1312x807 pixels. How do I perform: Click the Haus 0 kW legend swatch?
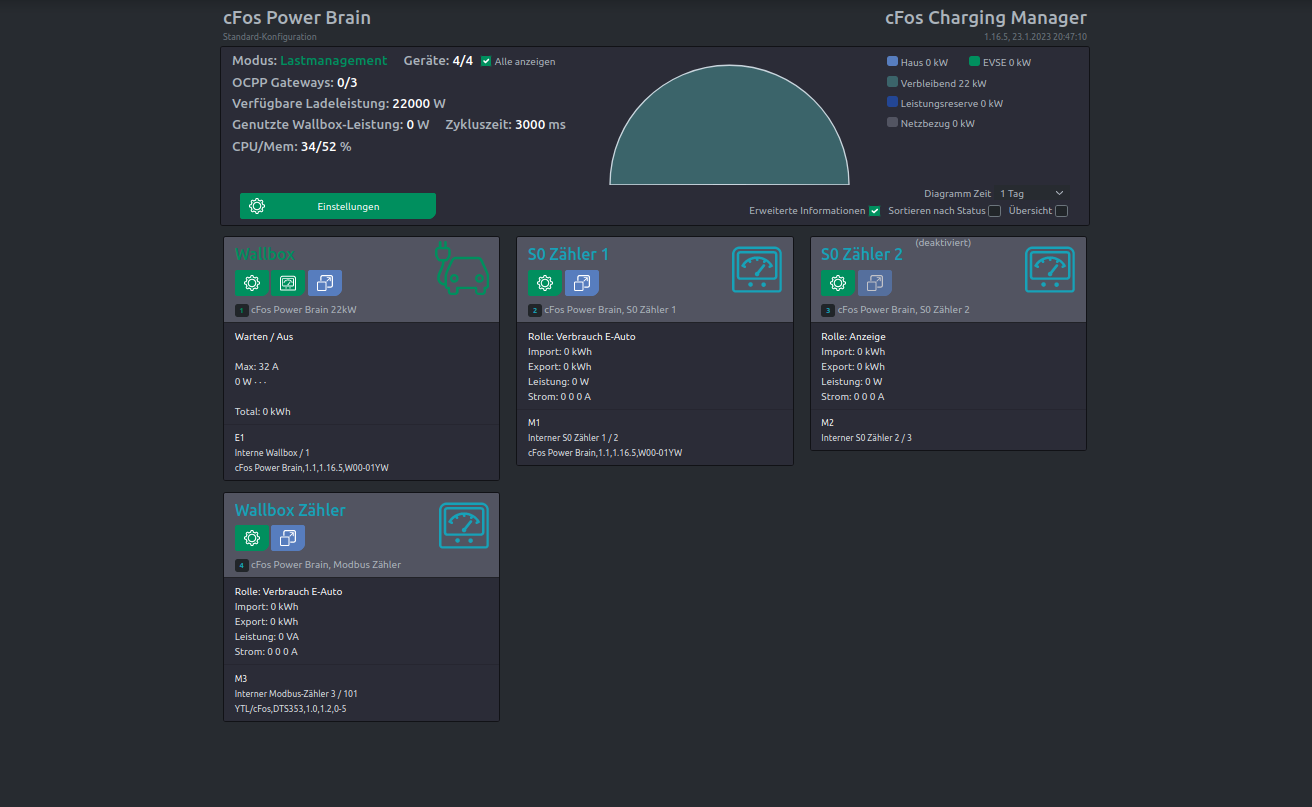[892, 61]
